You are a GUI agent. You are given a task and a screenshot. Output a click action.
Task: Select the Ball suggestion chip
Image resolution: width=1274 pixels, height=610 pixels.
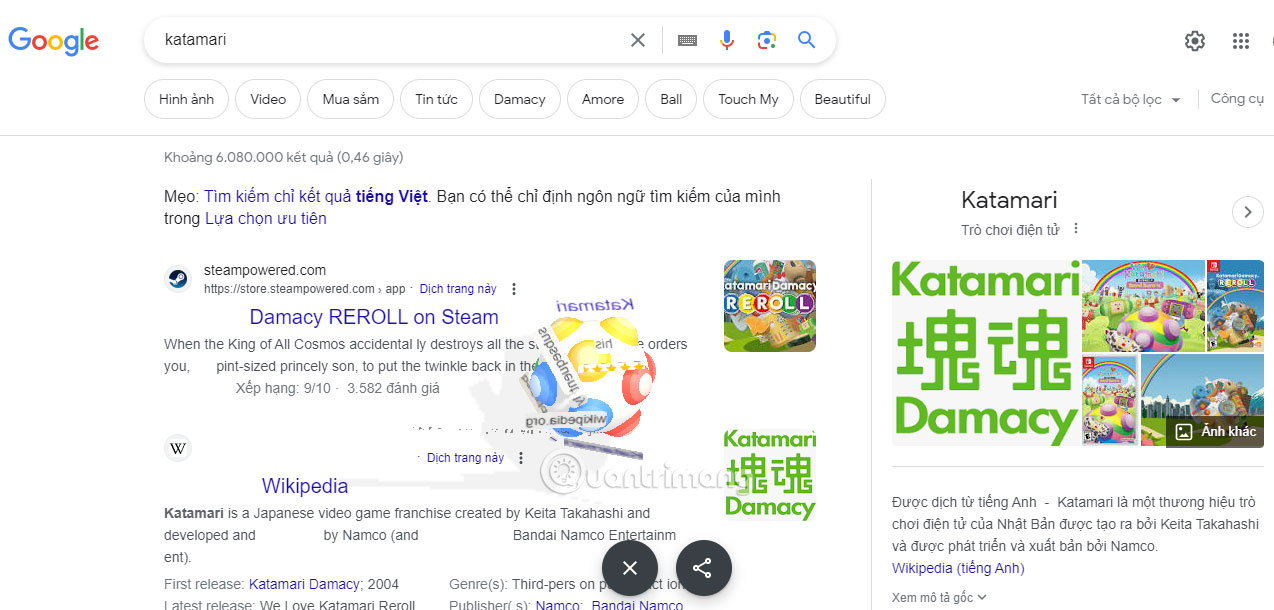tap(671, 99)
